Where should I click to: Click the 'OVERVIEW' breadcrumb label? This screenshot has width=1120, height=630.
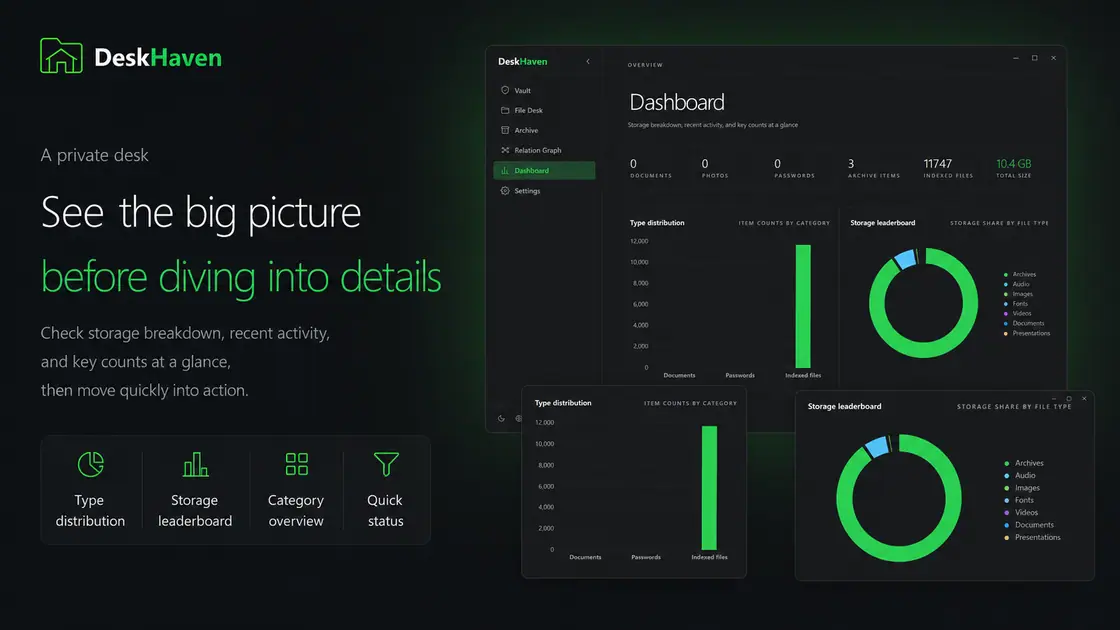[645, 65]
